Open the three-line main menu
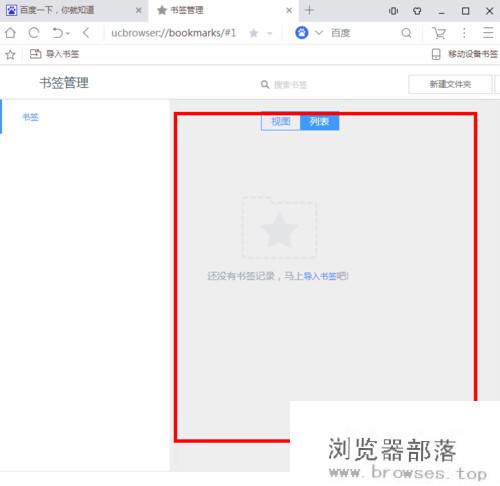The width and height of the screenshot is (500, 486). click(x=488, y=33)
